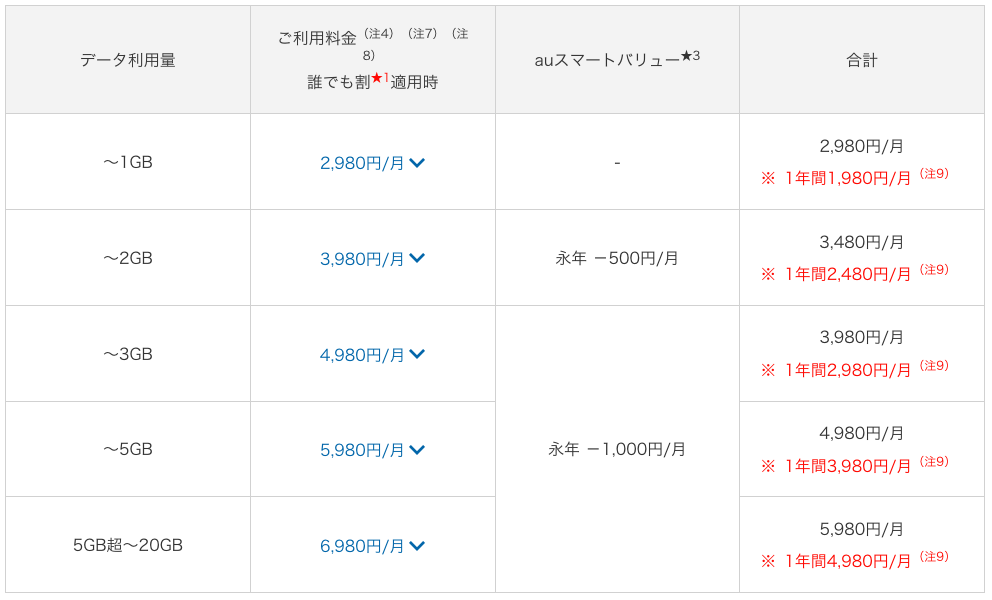The width and height of the screenshot is (992, 600).
Task: Click 注9 next to 1年間3,980円/月
Action: 934,461
